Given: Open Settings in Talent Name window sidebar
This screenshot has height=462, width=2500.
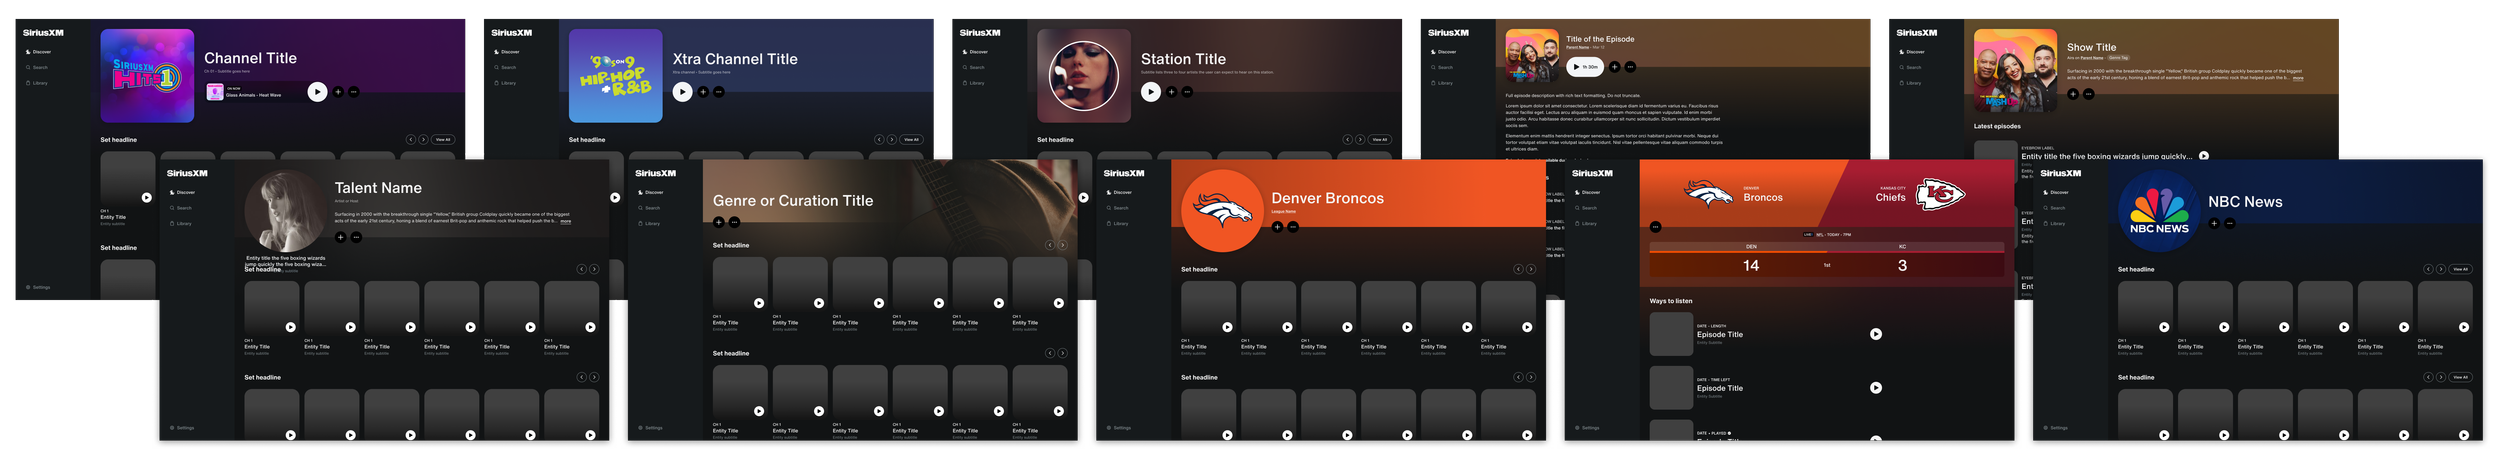Looking at the screenshot, I should pos(182,428).
